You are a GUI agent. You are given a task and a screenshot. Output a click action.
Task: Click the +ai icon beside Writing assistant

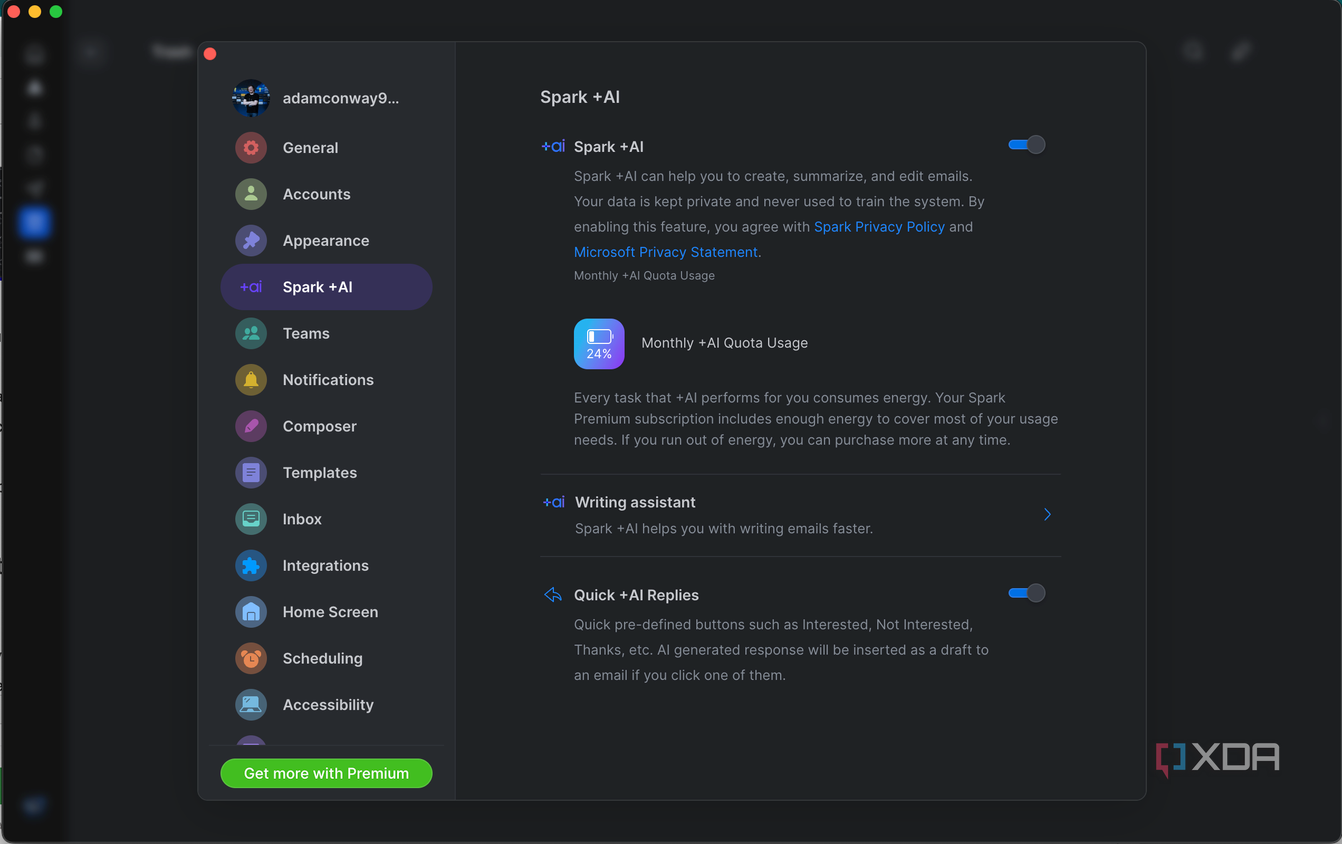[553, 502]
